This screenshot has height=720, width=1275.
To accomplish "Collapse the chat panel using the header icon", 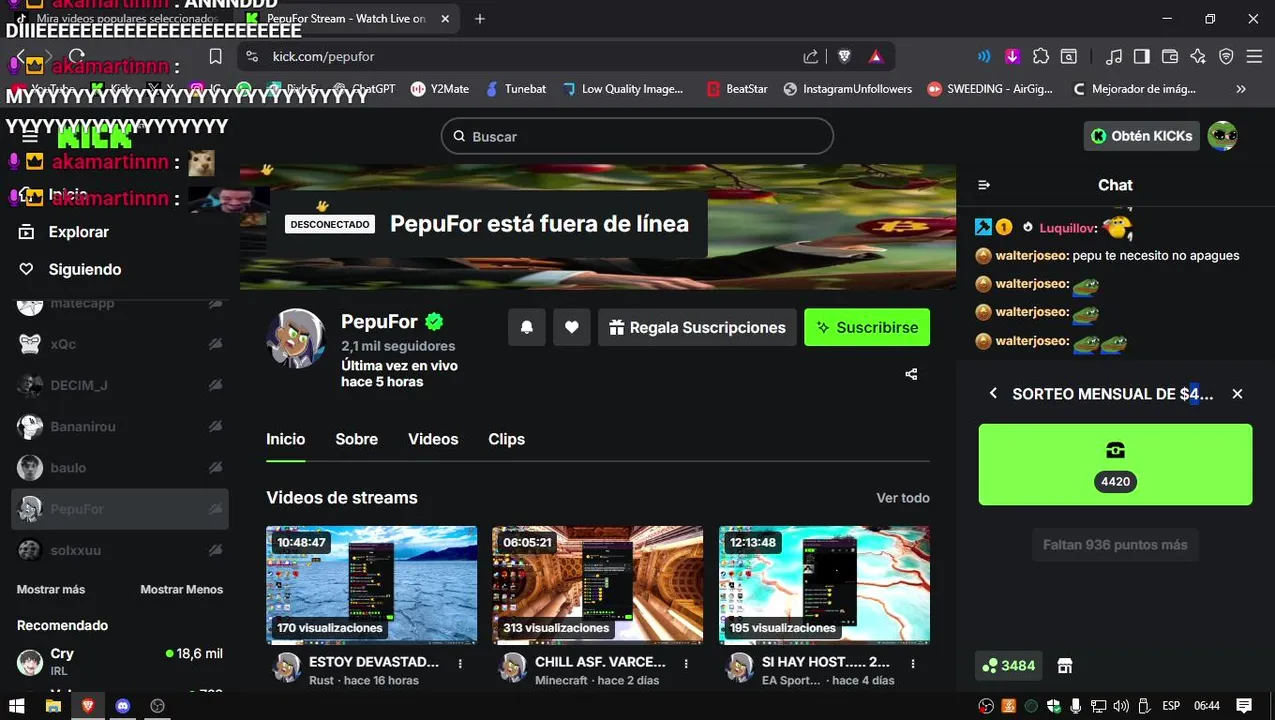I will (984, 185).
